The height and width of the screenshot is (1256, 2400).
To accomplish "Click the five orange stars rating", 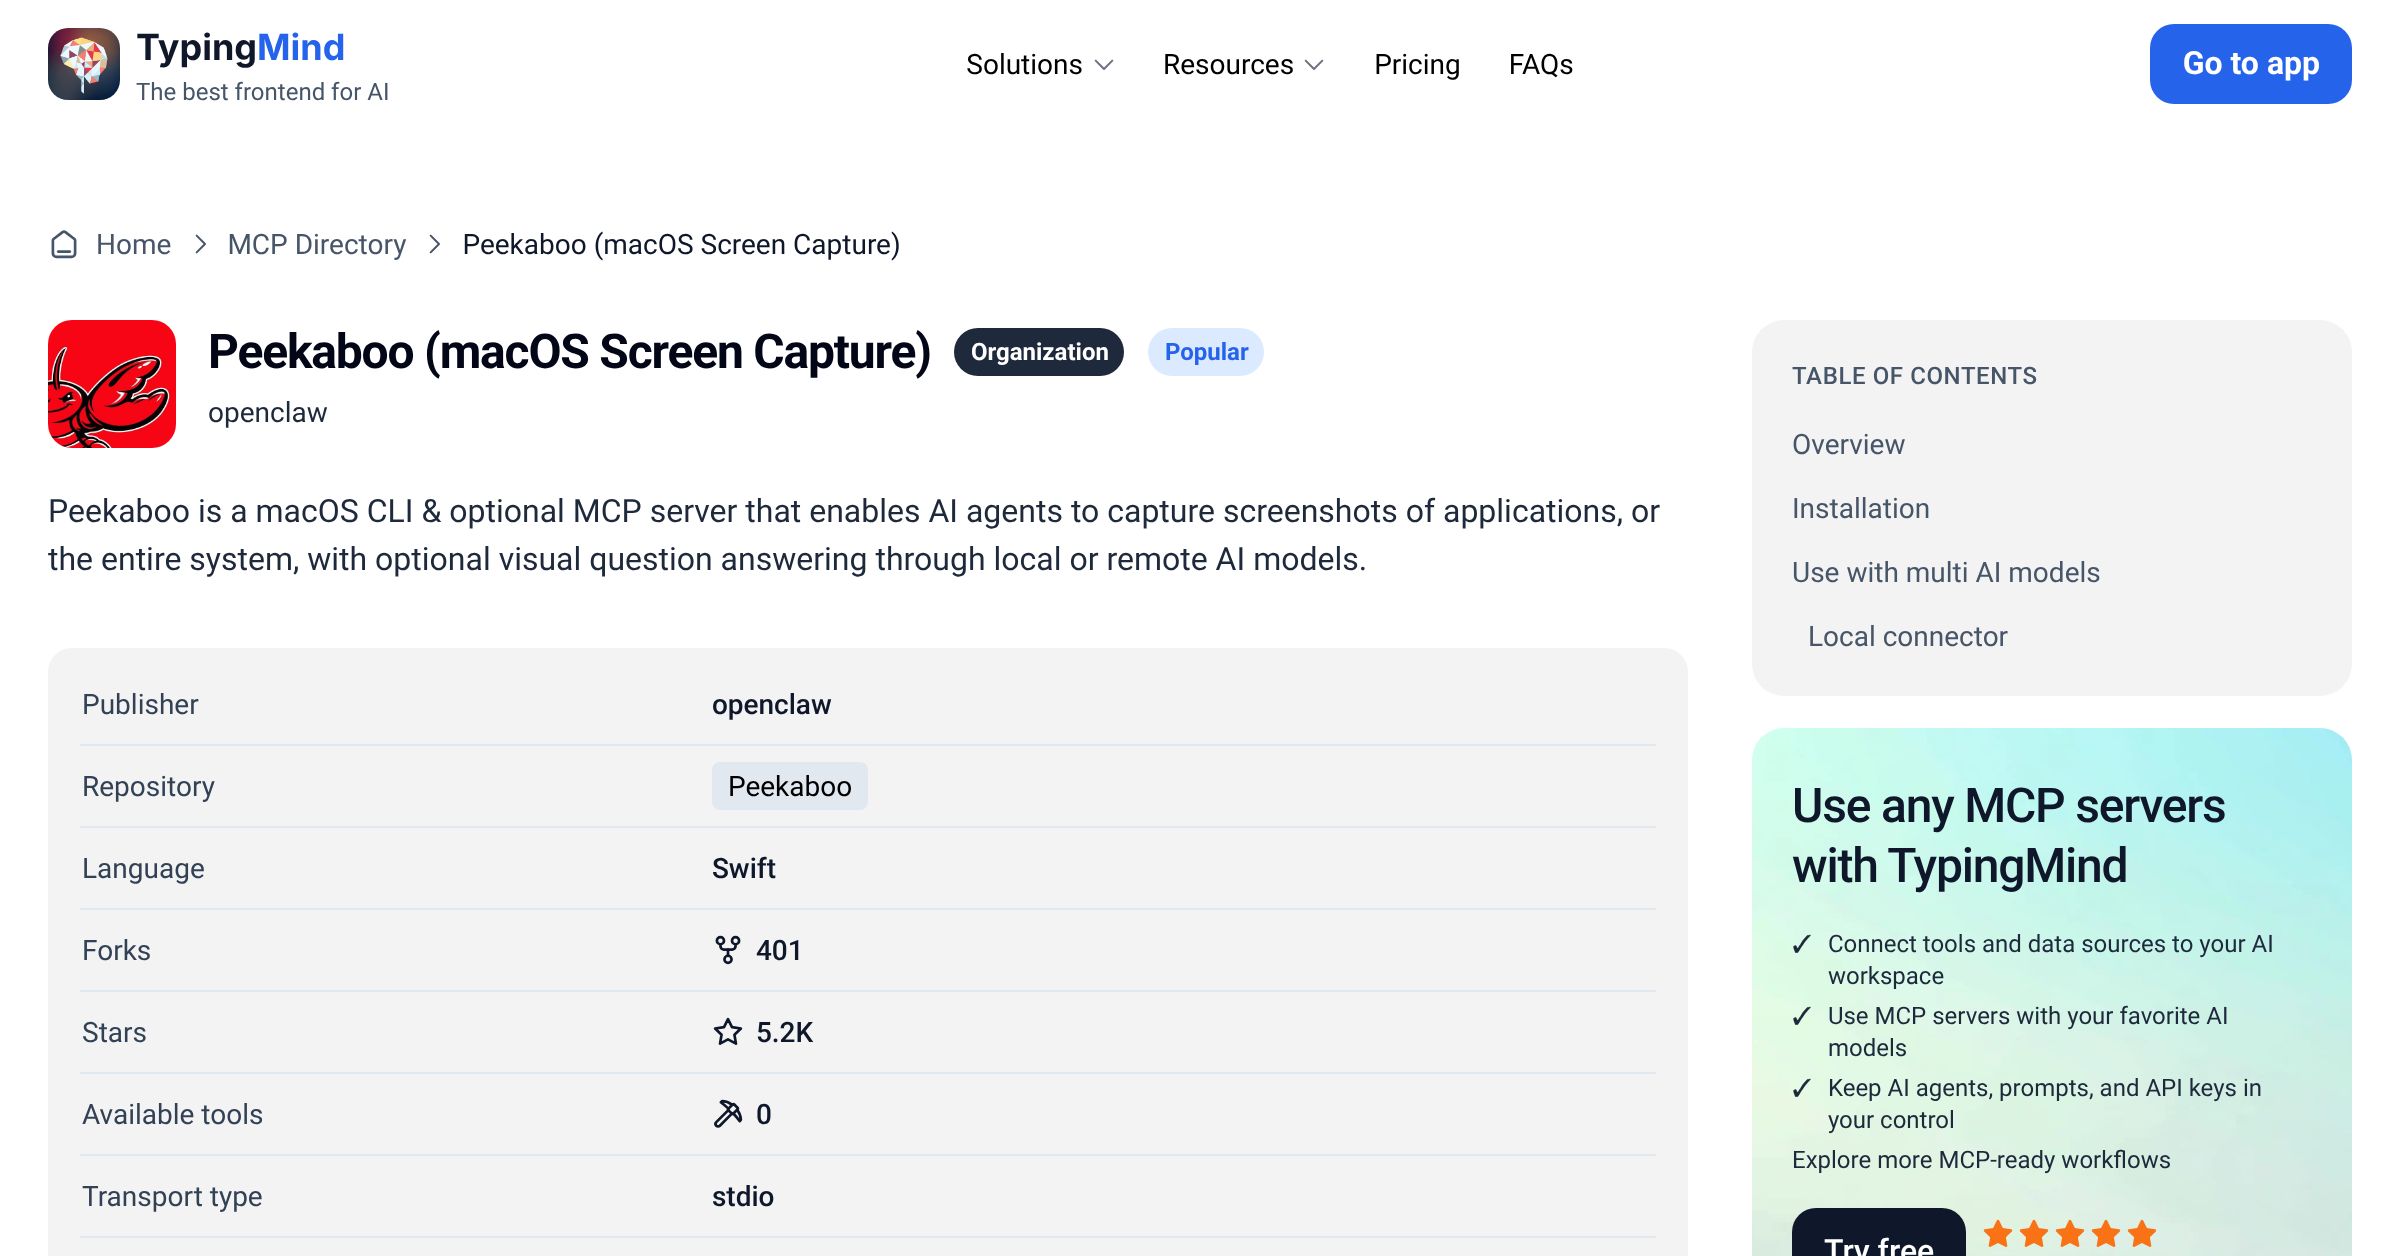I will click(x=2070, y=1234).
